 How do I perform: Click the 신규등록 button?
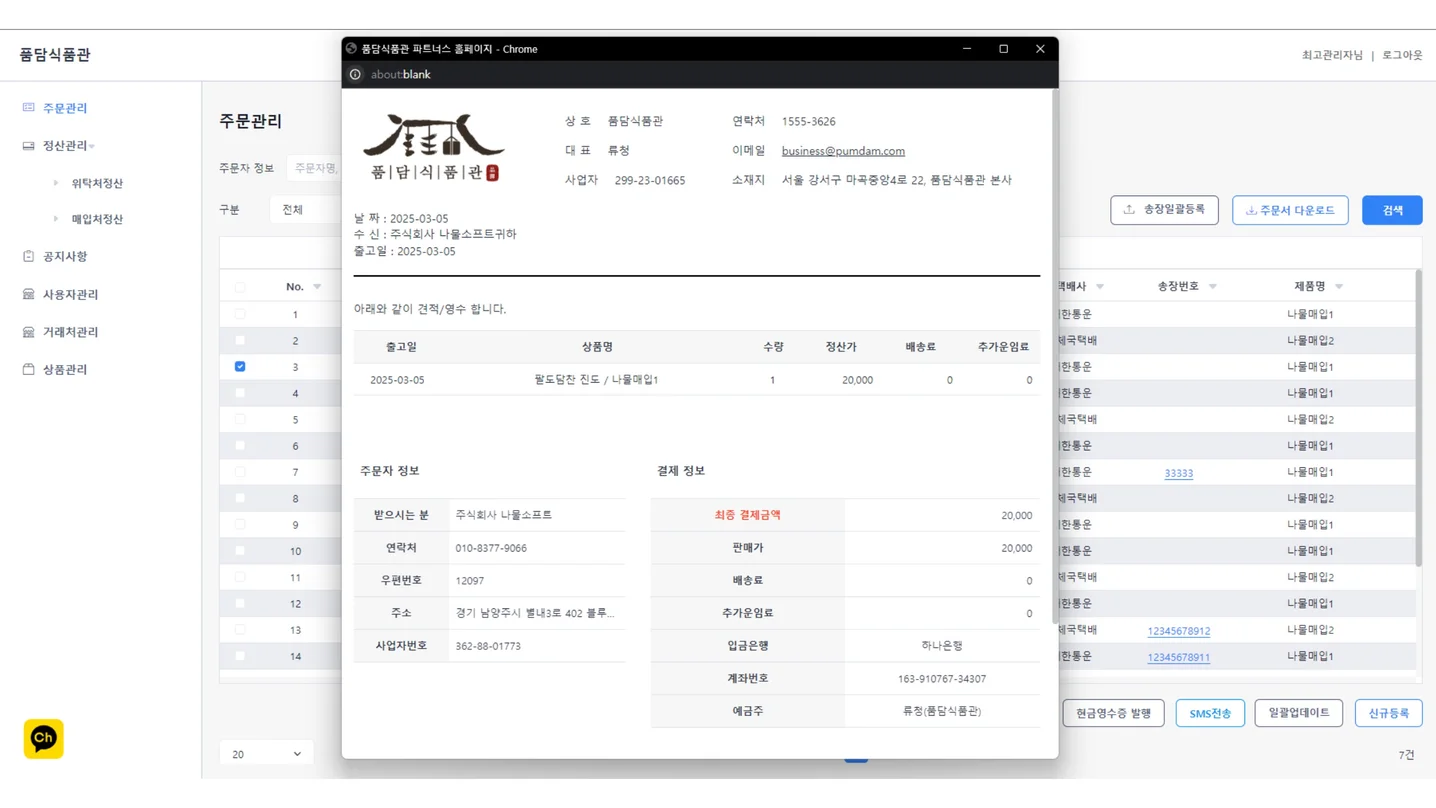[x=1388, y=713]
